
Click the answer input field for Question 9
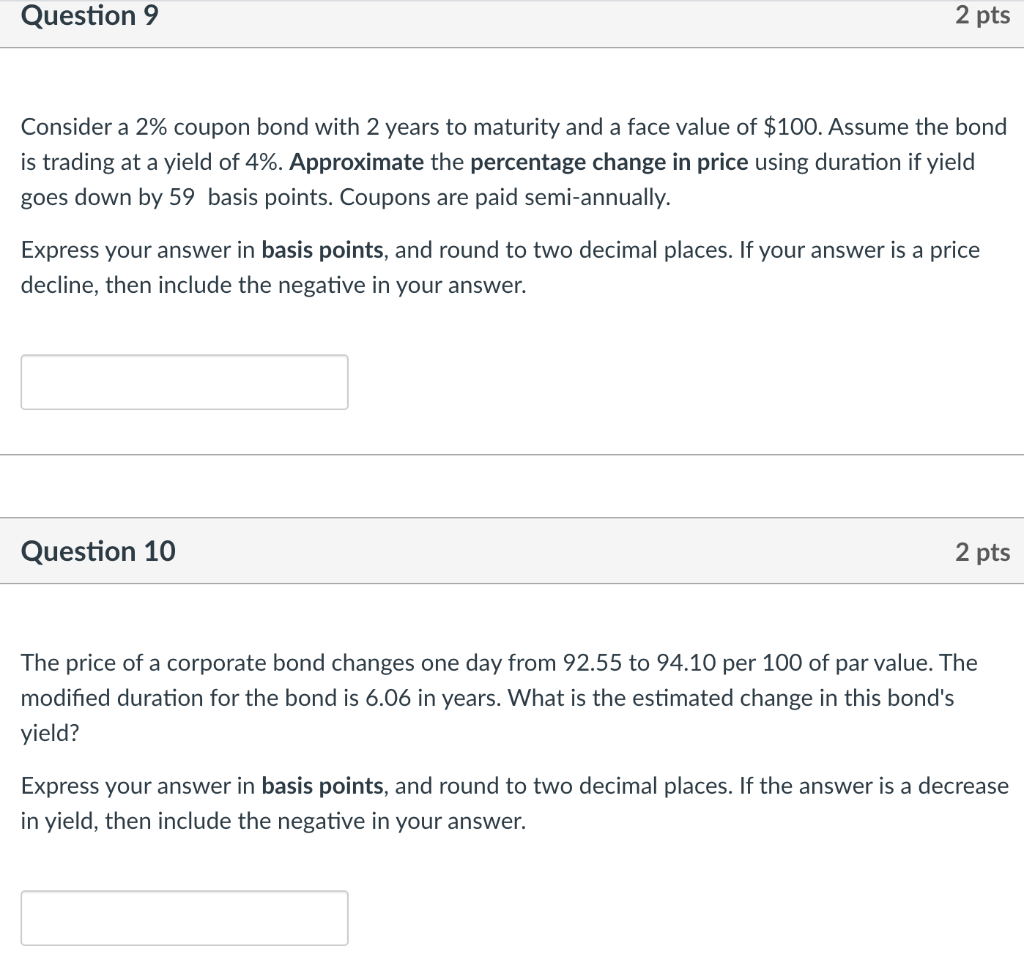[184, 382]
